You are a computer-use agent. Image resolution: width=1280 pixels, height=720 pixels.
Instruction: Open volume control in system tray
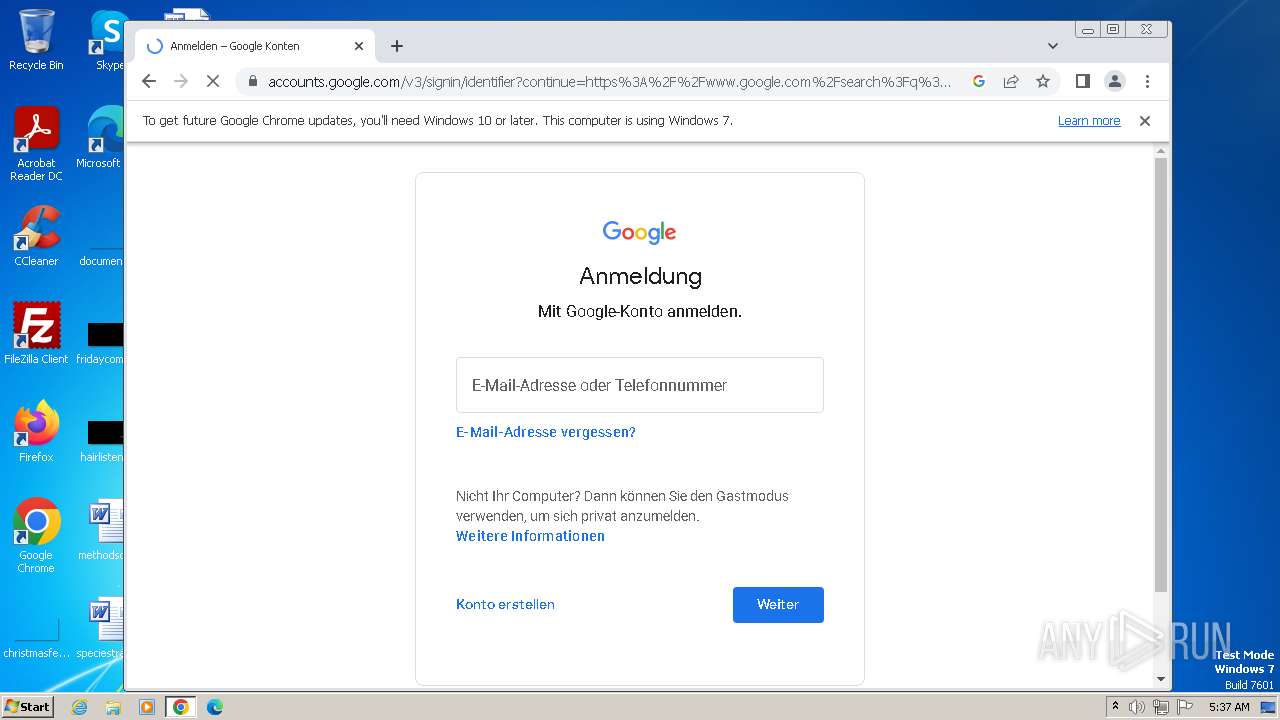pos(1137,707)
